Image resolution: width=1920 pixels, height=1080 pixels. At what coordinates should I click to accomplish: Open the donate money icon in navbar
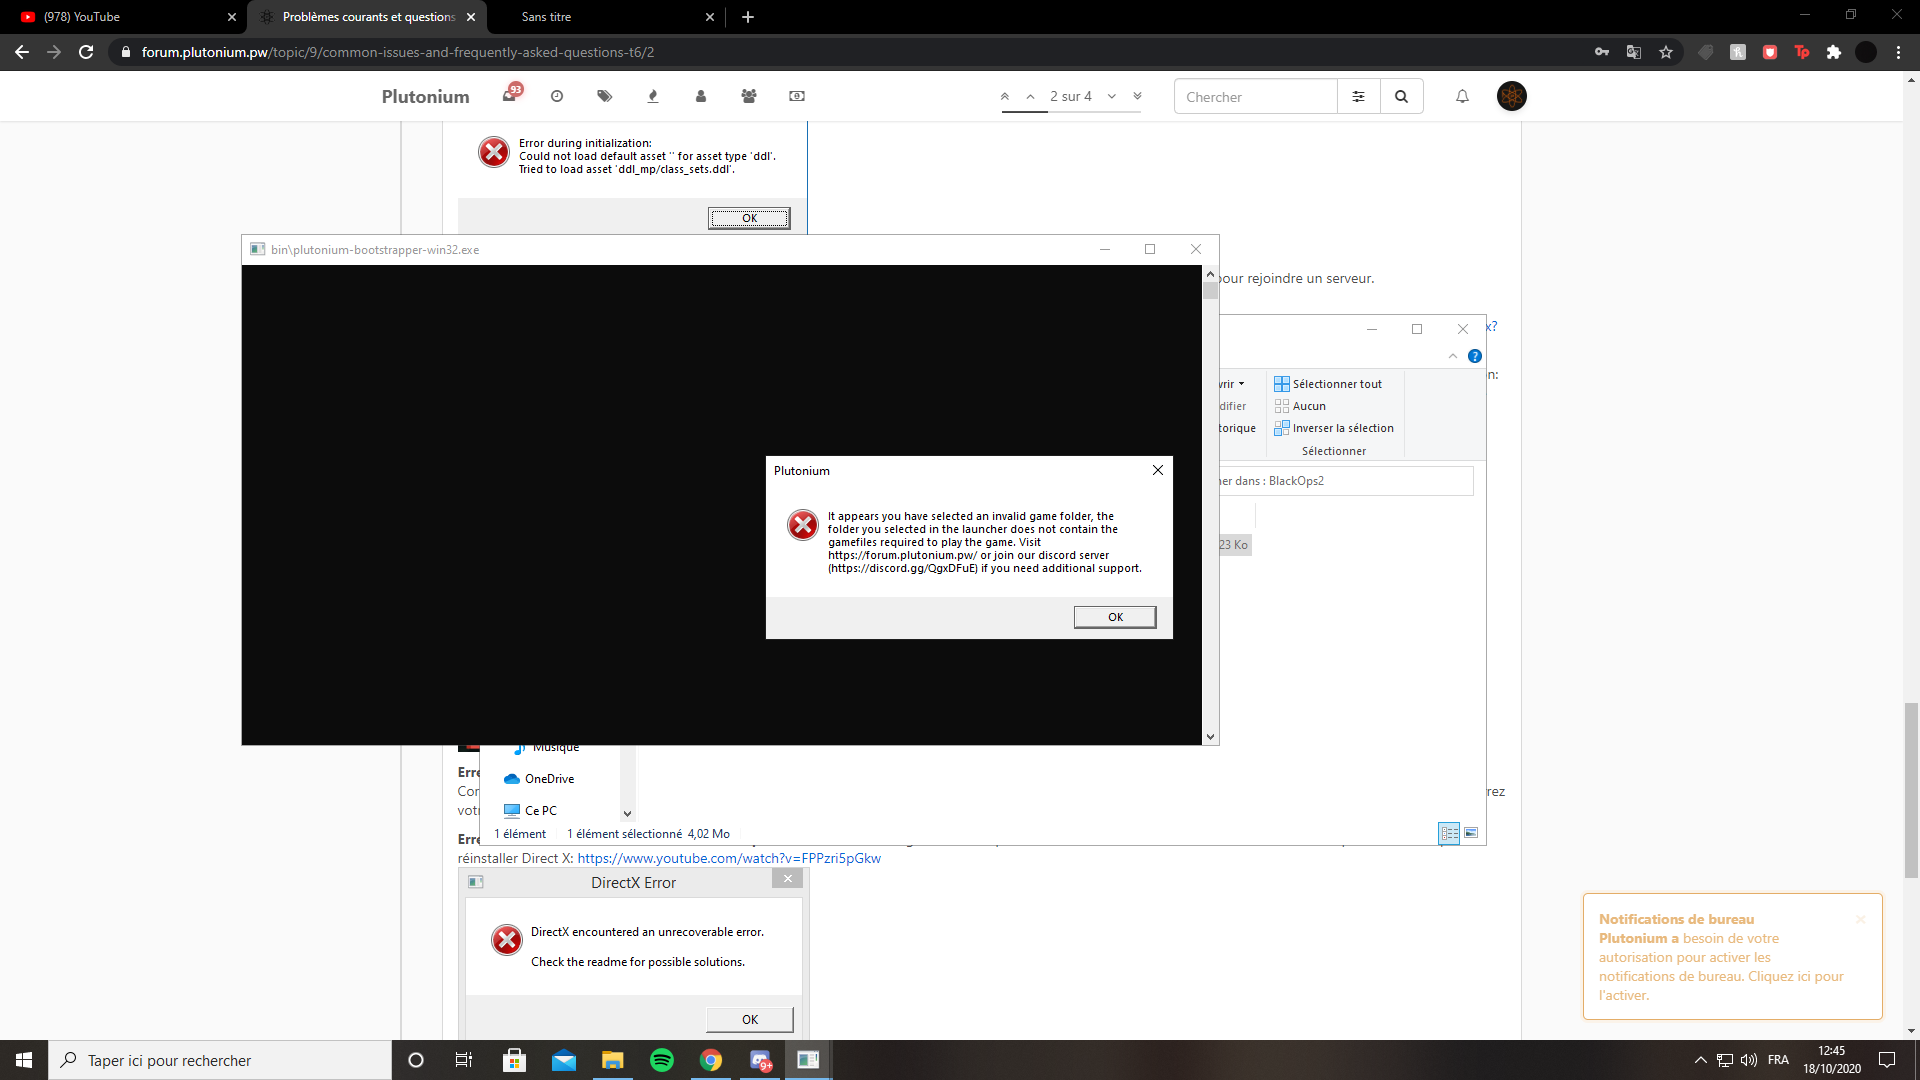797,96
